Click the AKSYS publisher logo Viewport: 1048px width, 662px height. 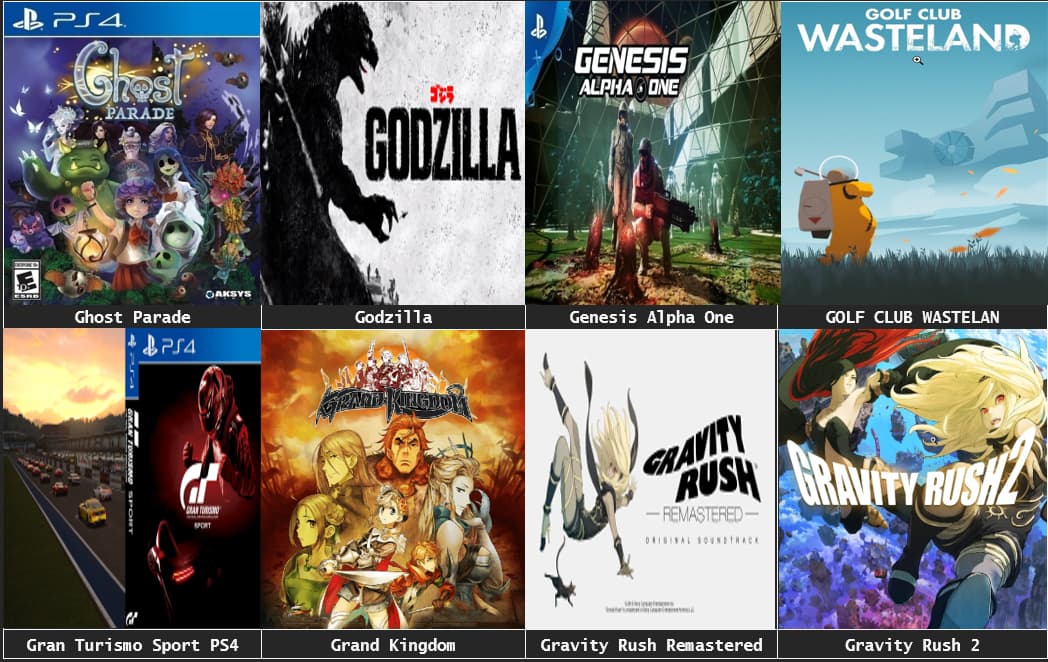[228, 294]
